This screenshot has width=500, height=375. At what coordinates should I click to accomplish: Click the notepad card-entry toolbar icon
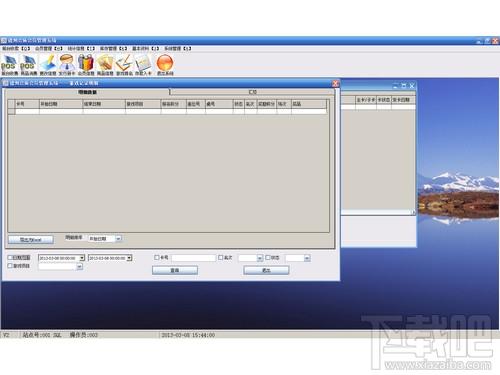[x=143, y=62]
